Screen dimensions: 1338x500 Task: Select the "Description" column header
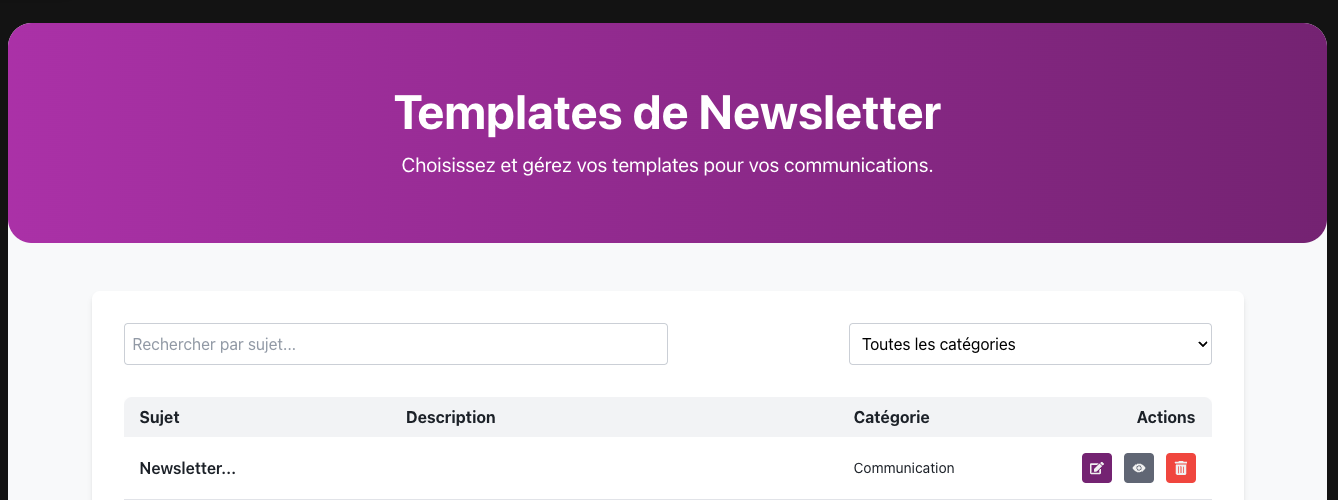click(x=450, y=417)
